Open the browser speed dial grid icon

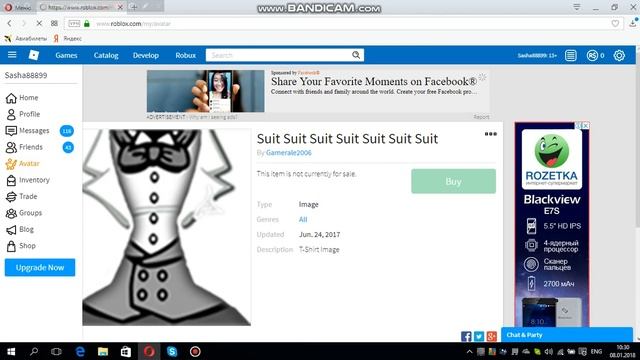tap(54, 24)
